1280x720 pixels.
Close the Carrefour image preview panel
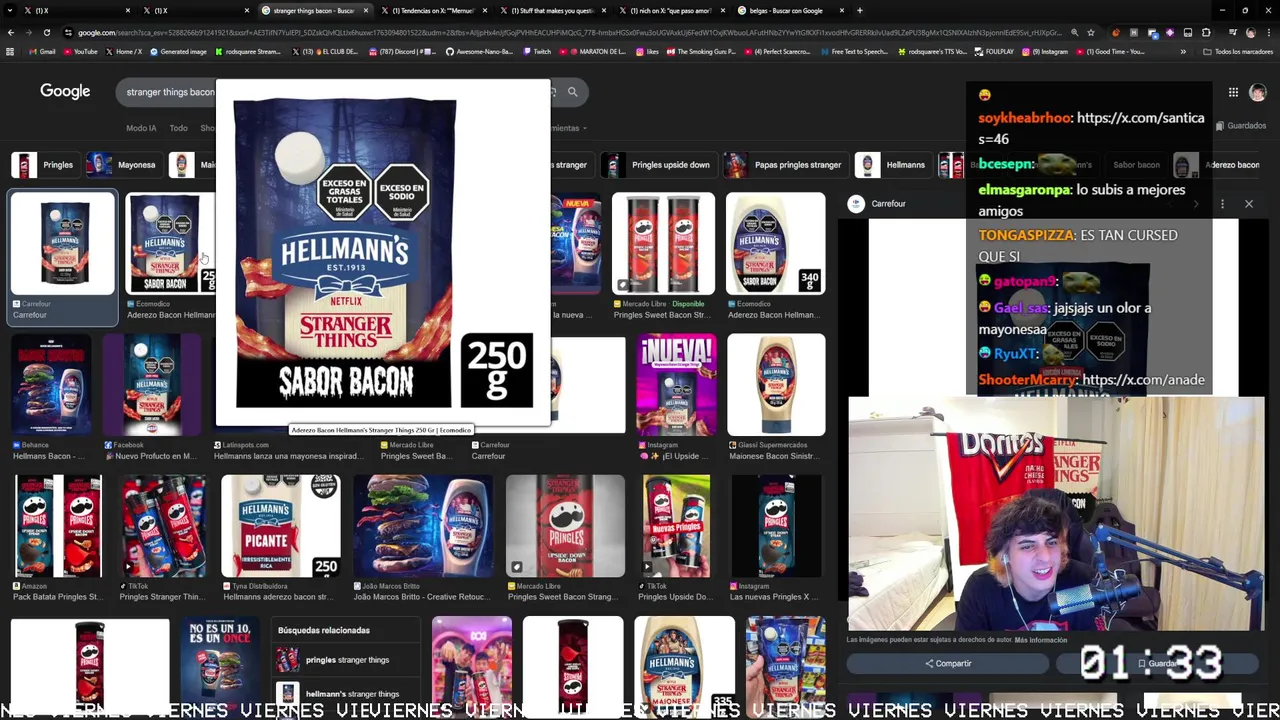point(1248,204)
